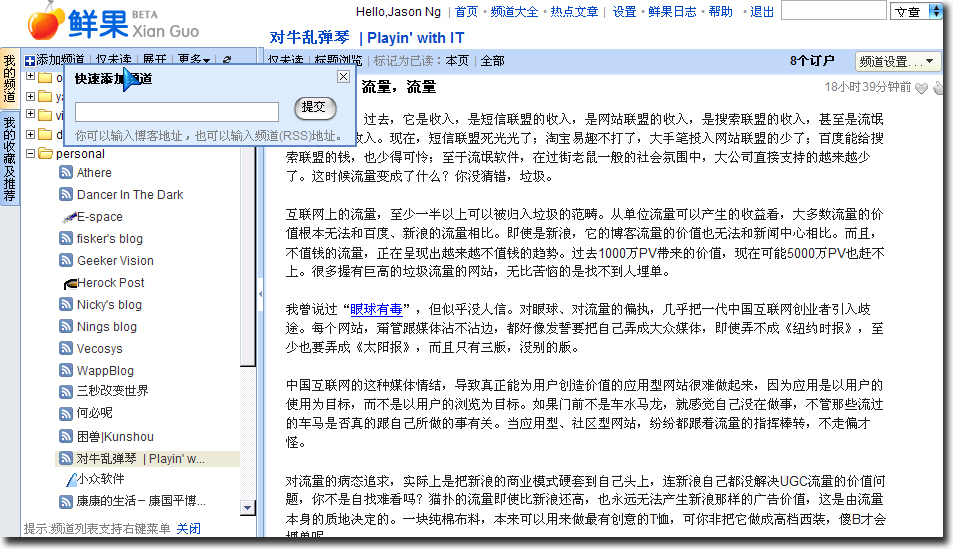This screenshot has width=953, height=549.
Task: Open the 频道设置 dropdown
Action: click(899, 62)
